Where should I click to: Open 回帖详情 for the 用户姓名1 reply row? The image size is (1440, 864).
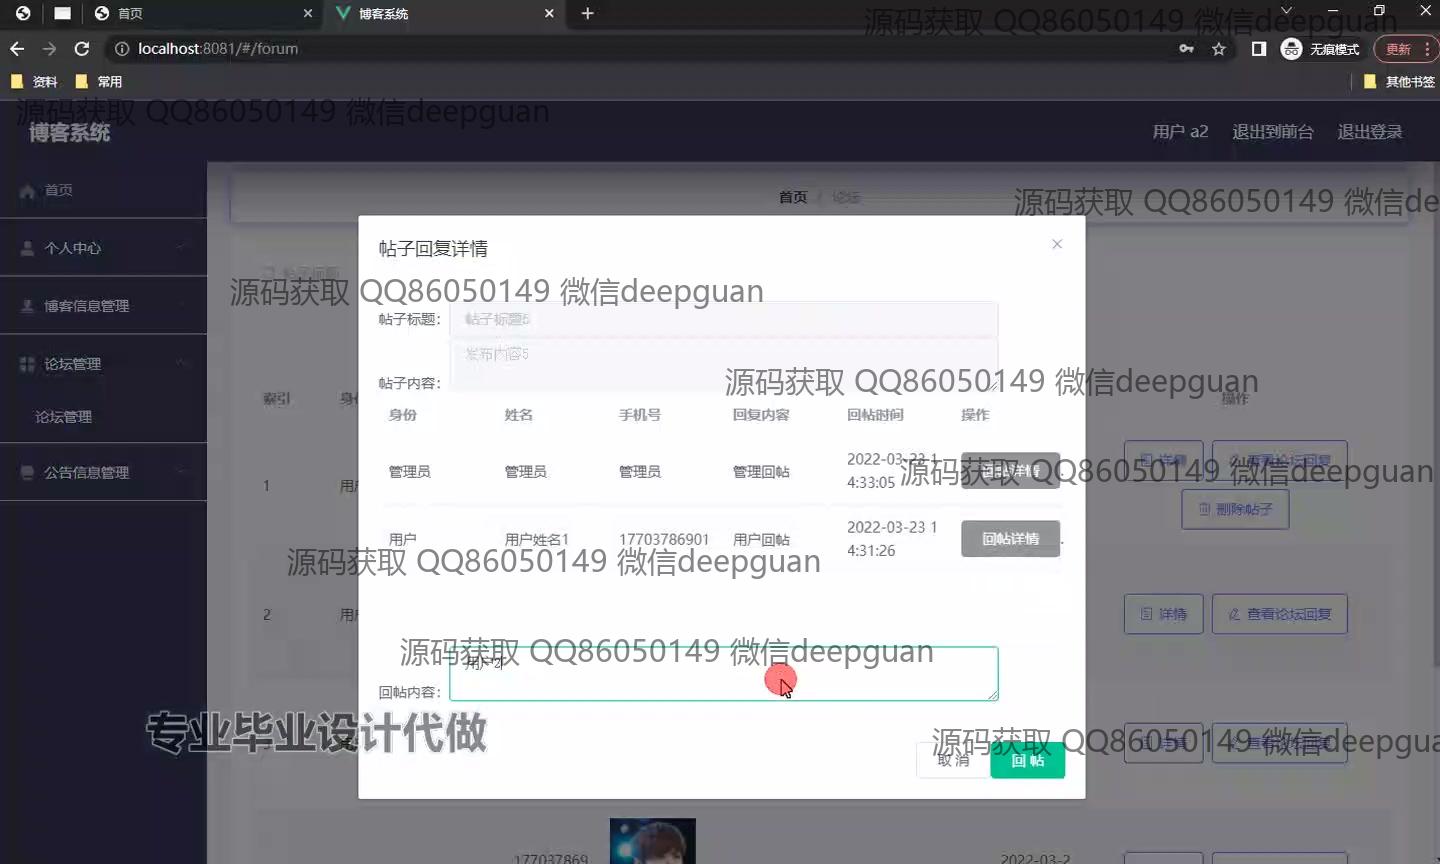[x=1010, y=539]
